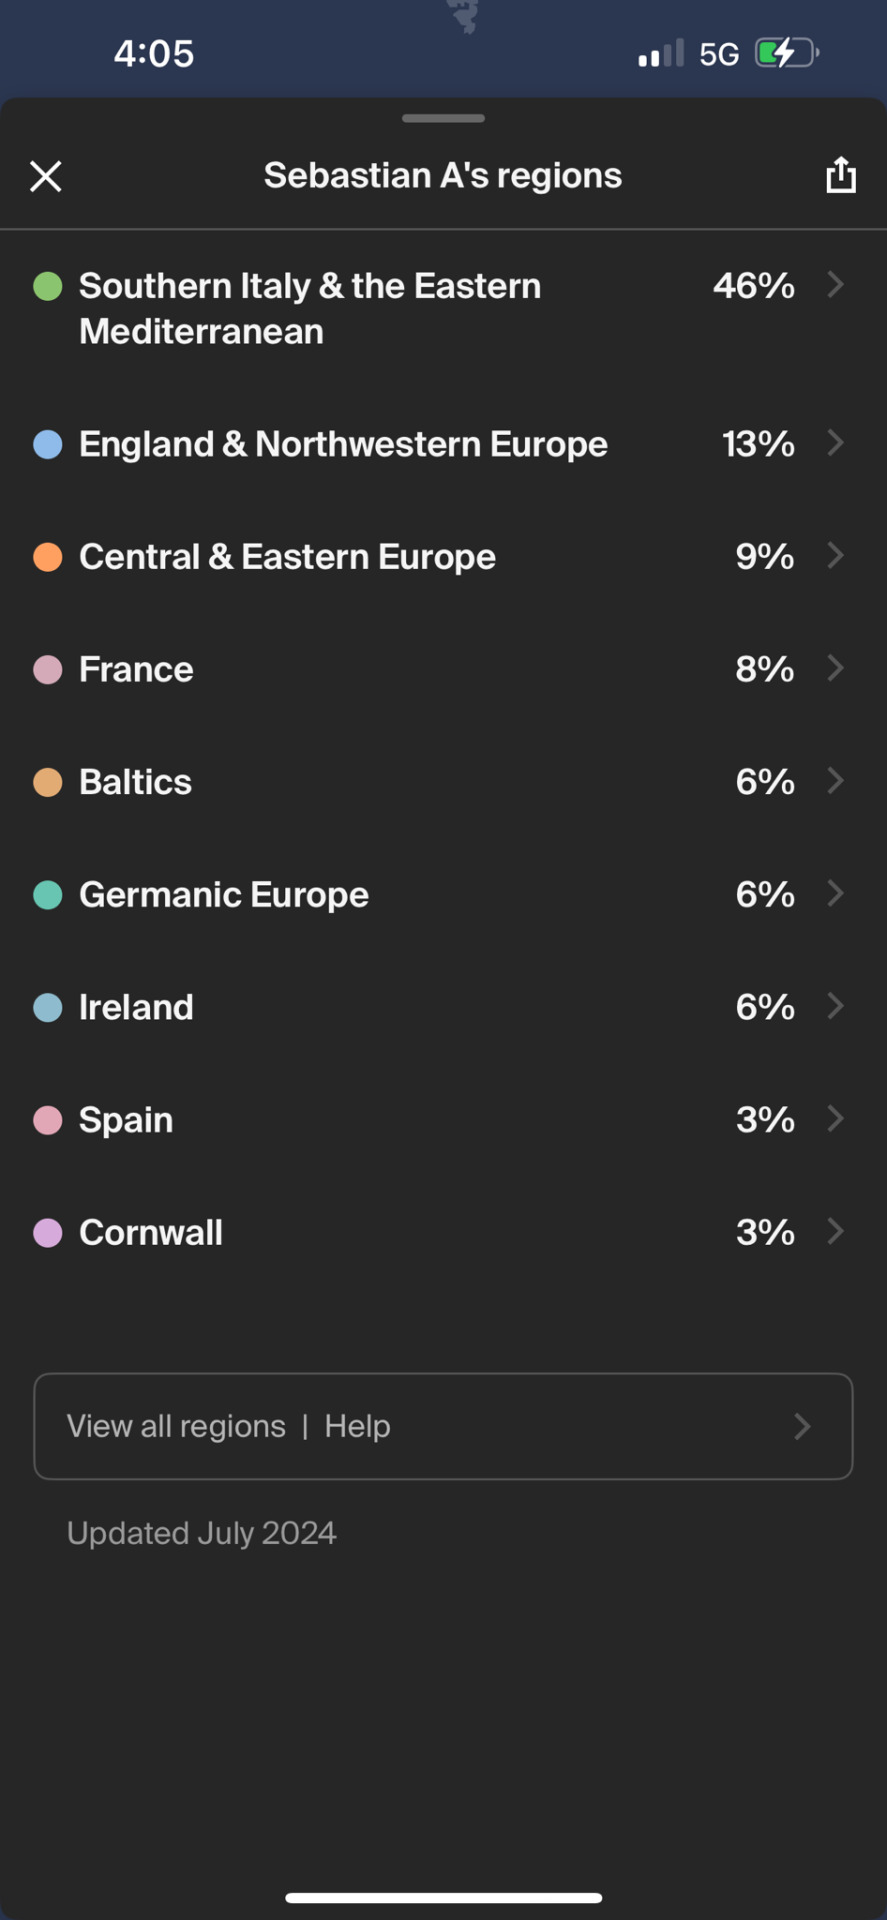Viewport: 887px width, 1920px height.
Task: Tap the purple Cornwall color dot
Action: coord(48,1233)
